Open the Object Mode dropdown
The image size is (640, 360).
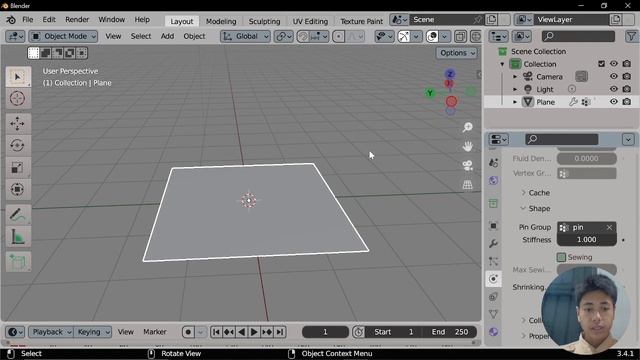click(x=63, y=36)
